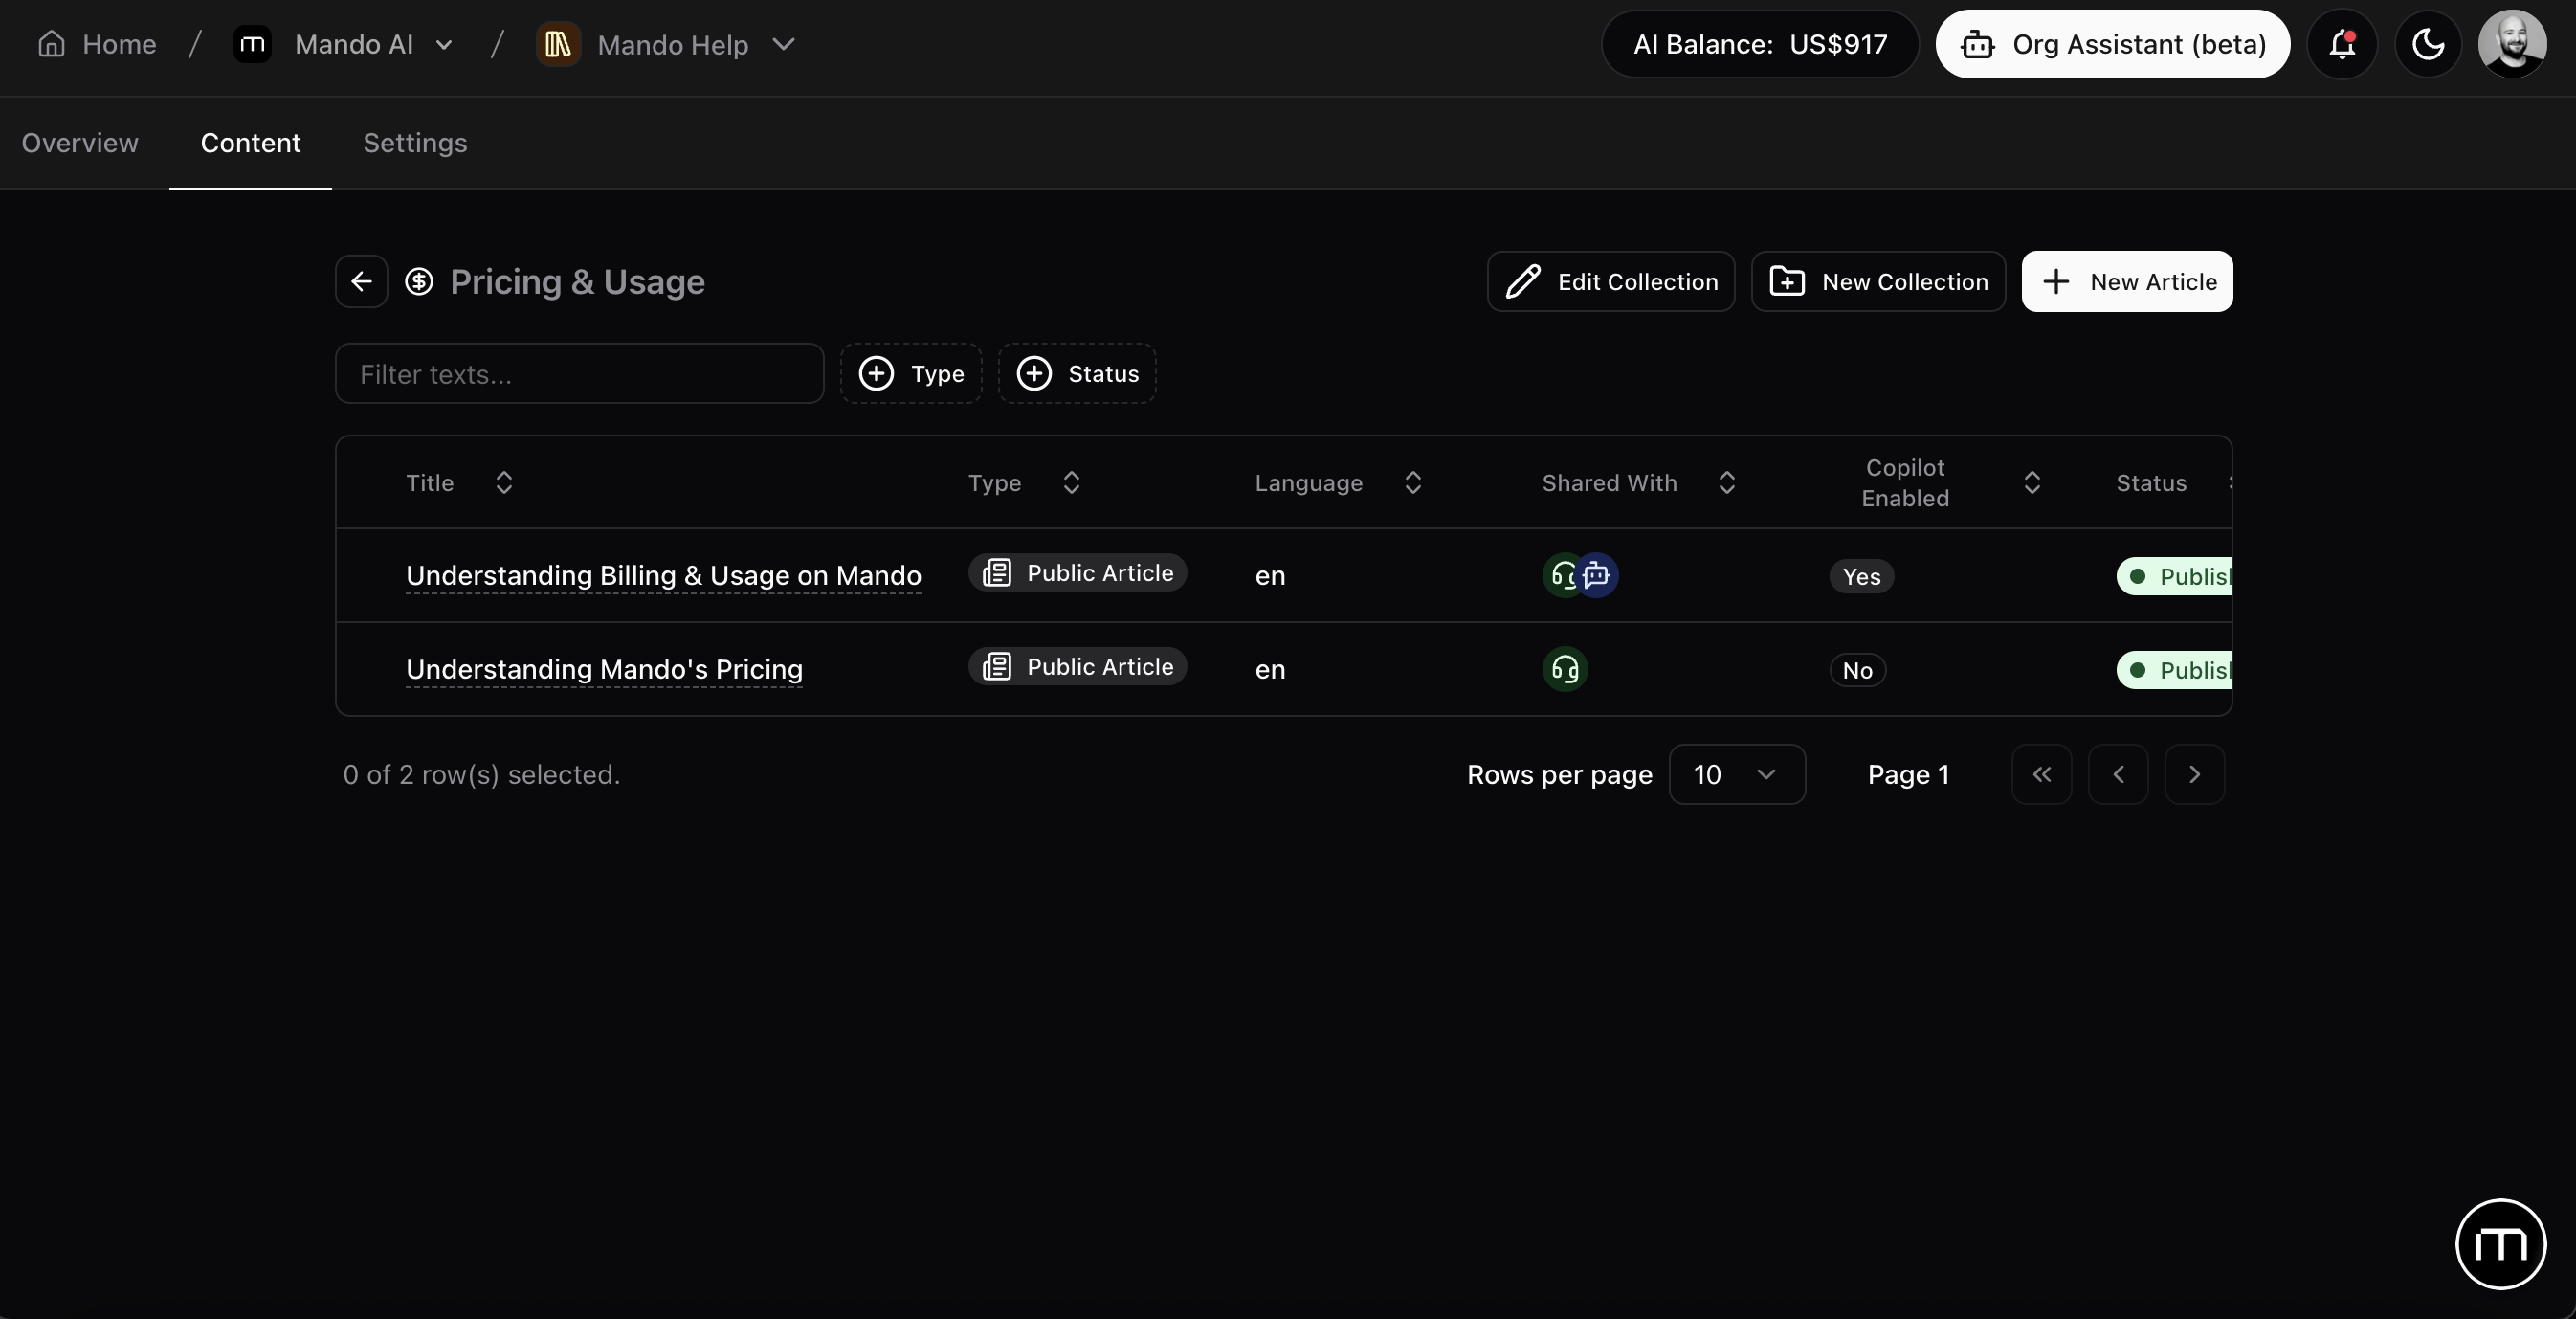Click the '0 of 2 row(s) selected' text

(481, 774)
